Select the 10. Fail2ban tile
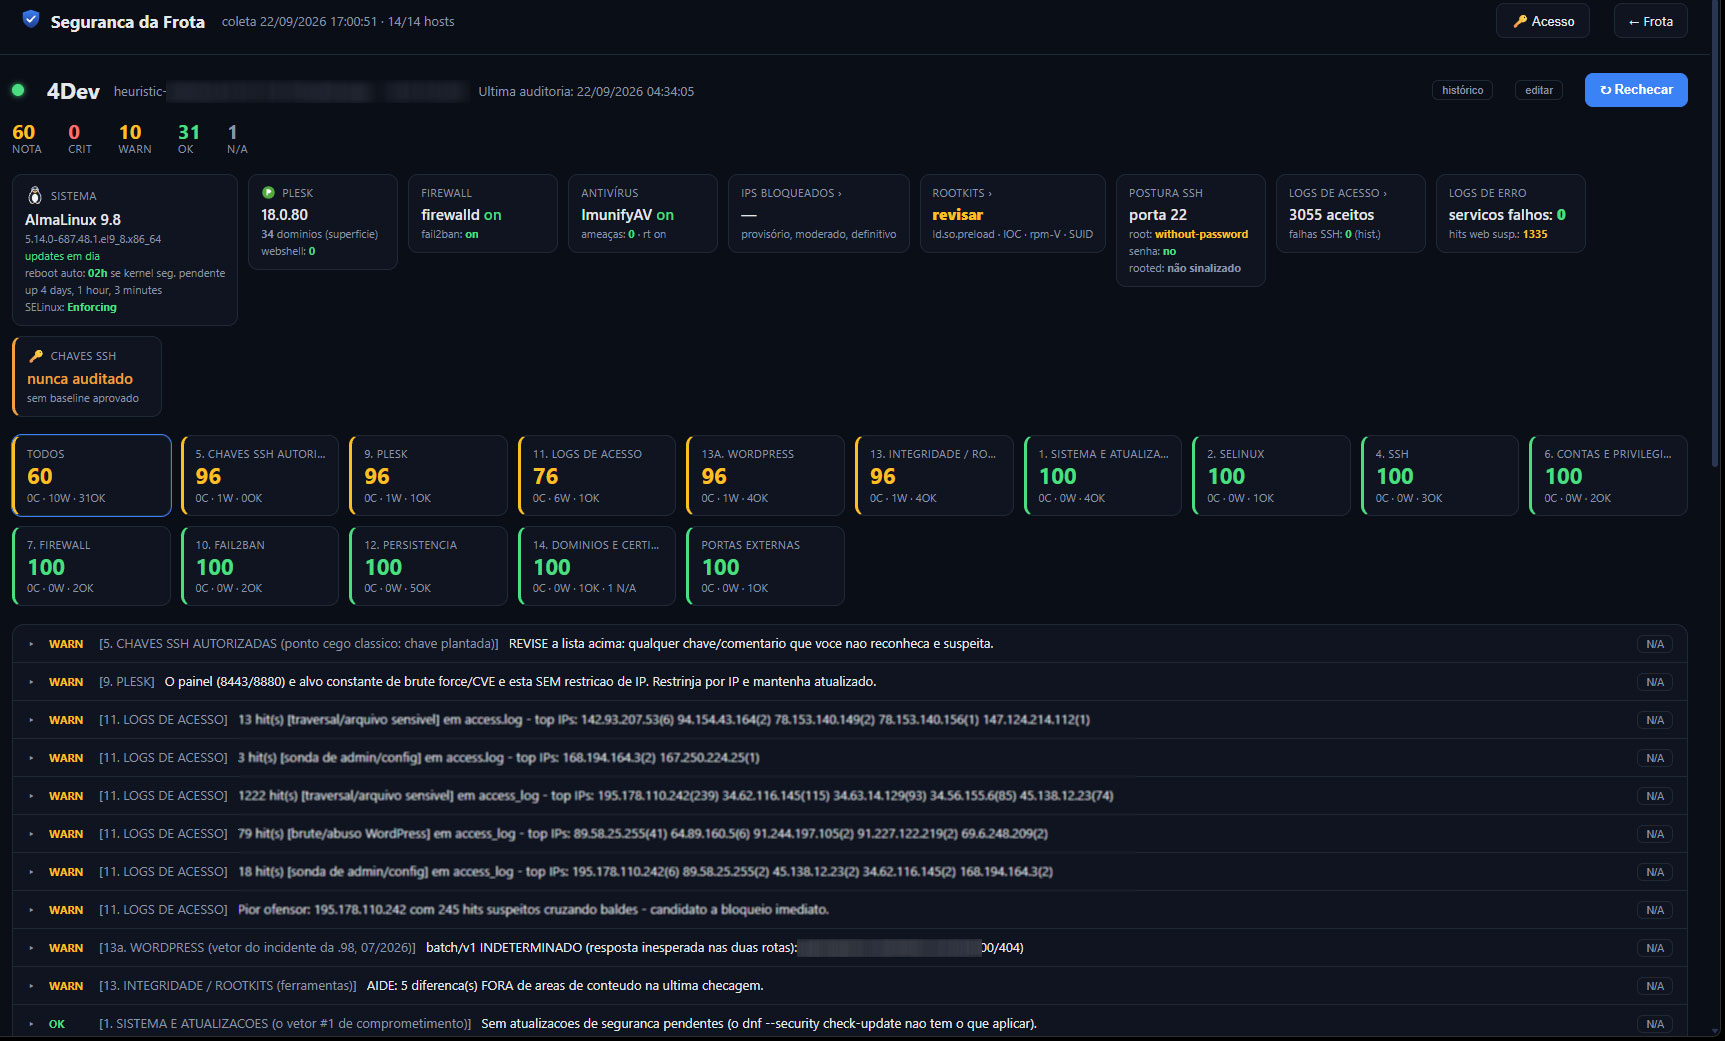 260,566
